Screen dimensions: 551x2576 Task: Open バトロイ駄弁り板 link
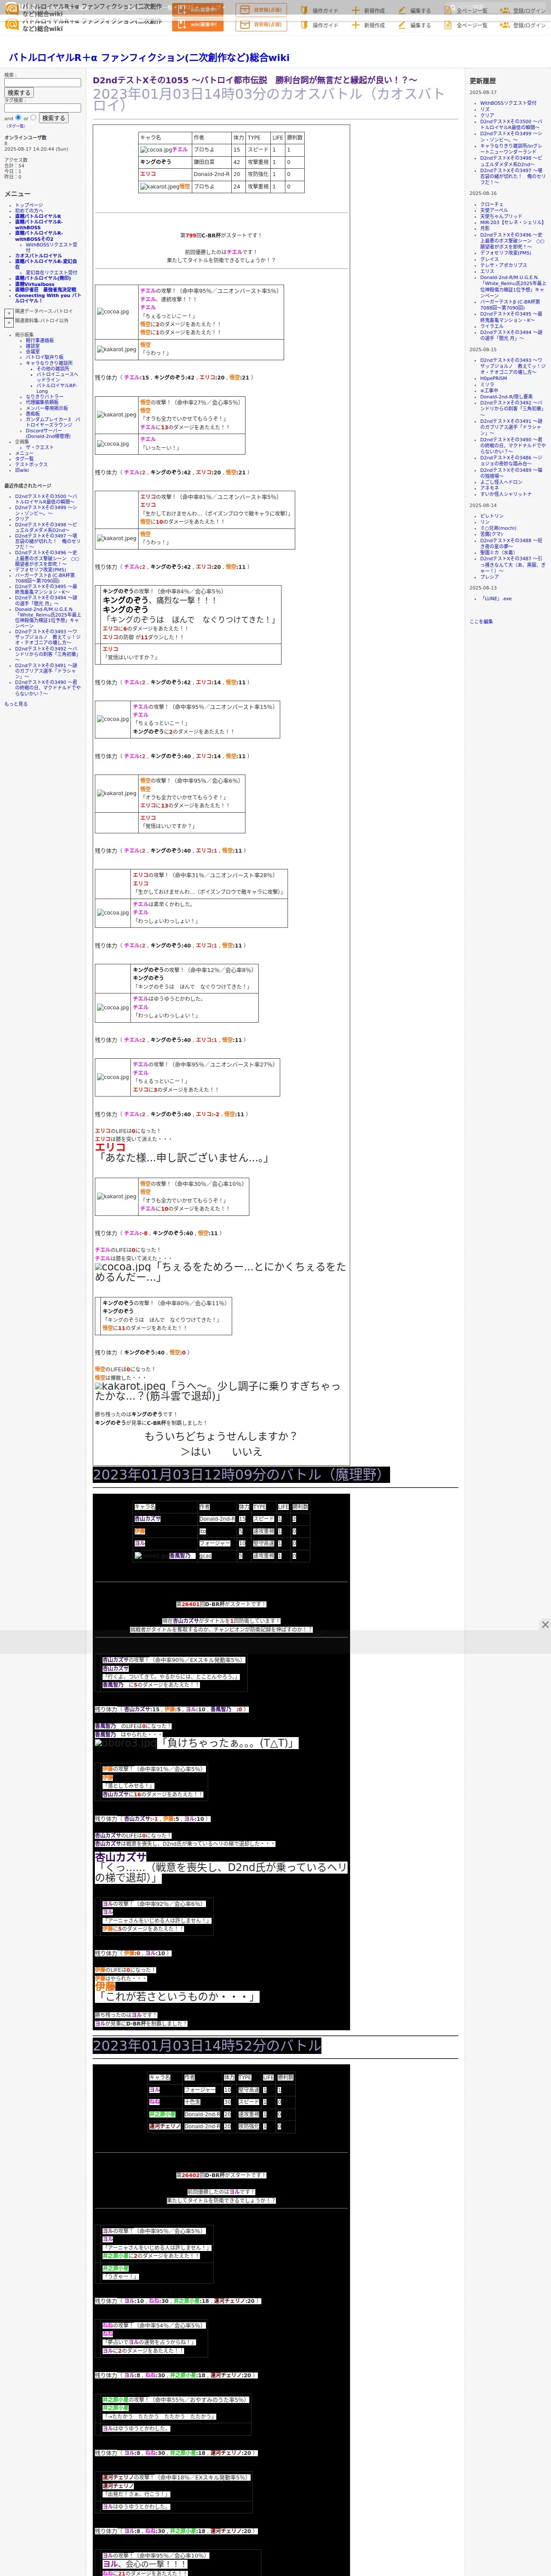(x=45, y=357)
